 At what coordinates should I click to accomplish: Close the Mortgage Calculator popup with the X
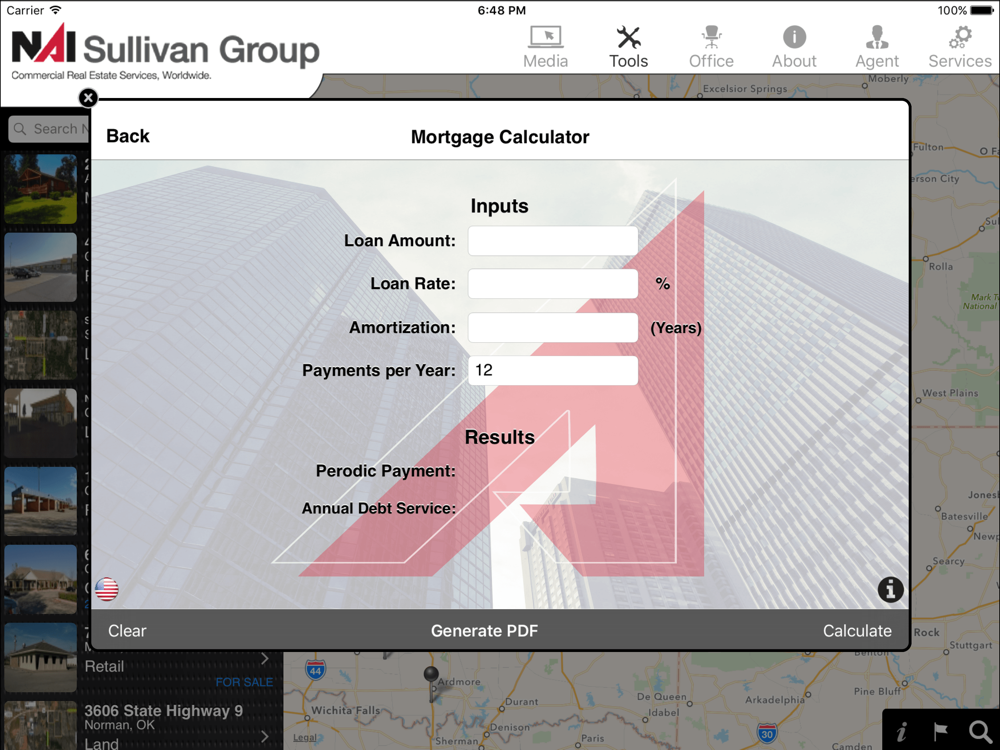pos(88,98)
